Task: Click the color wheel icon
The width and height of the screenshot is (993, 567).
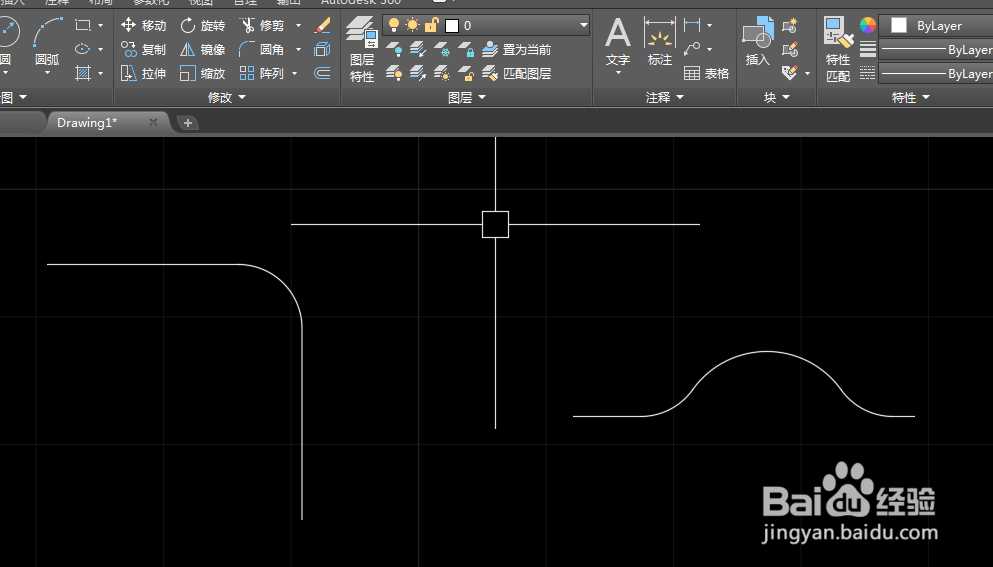Action: [x=868, y=25]
